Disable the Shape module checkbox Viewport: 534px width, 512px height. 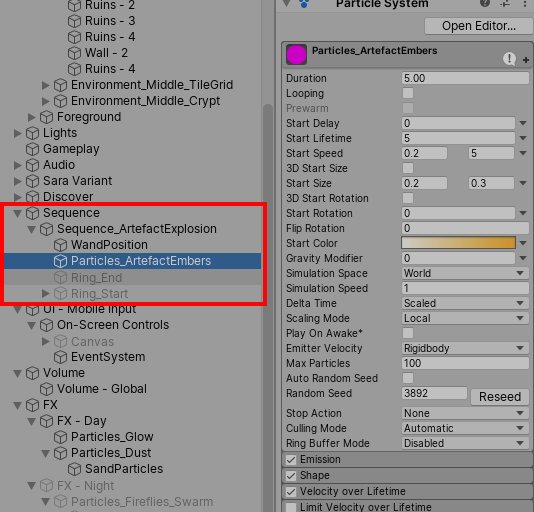point(291,476)
